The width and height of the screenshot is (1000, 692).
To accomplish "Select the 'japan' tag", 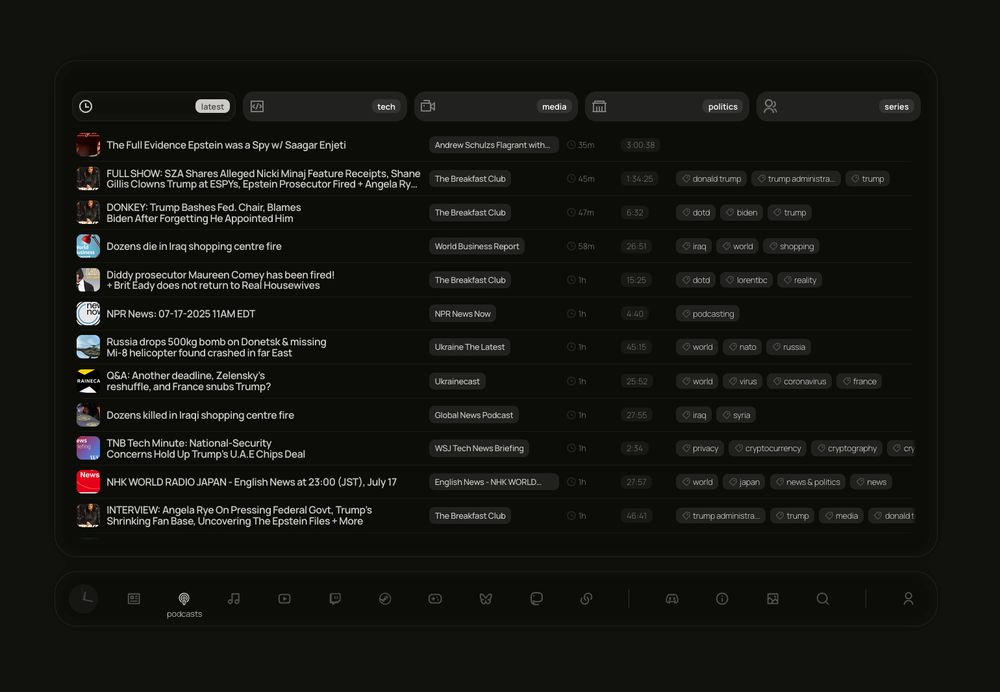I will coord(744,482).
